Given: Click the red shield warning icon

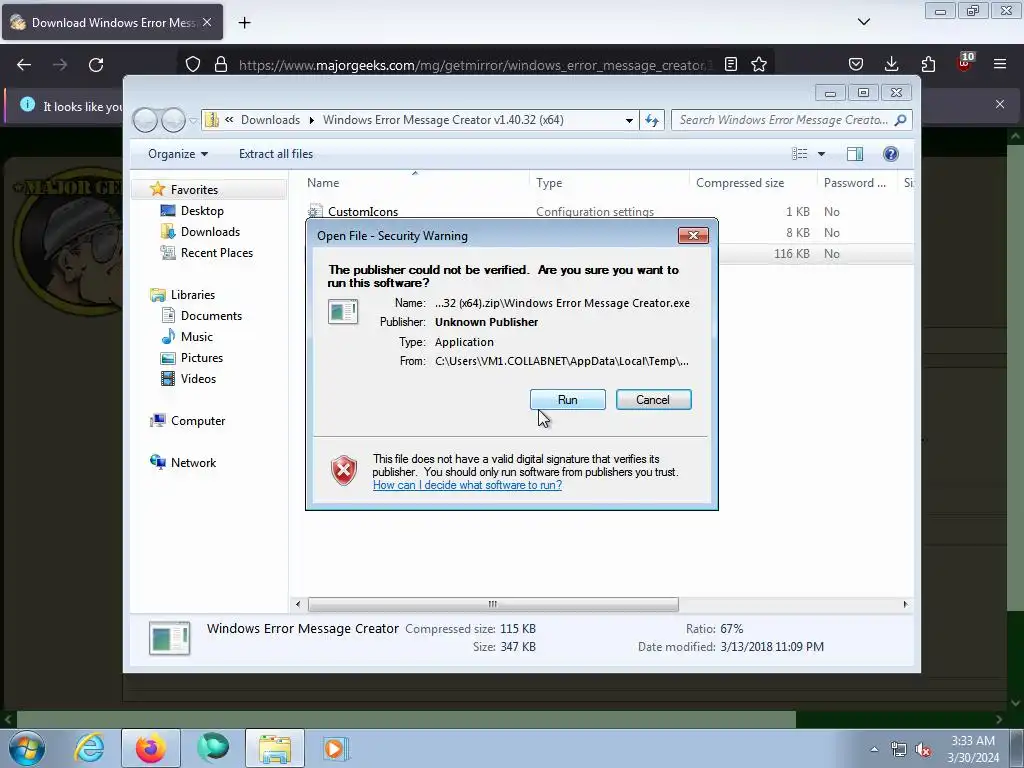Looking at the screenshot, I should [x=344, y=470].
